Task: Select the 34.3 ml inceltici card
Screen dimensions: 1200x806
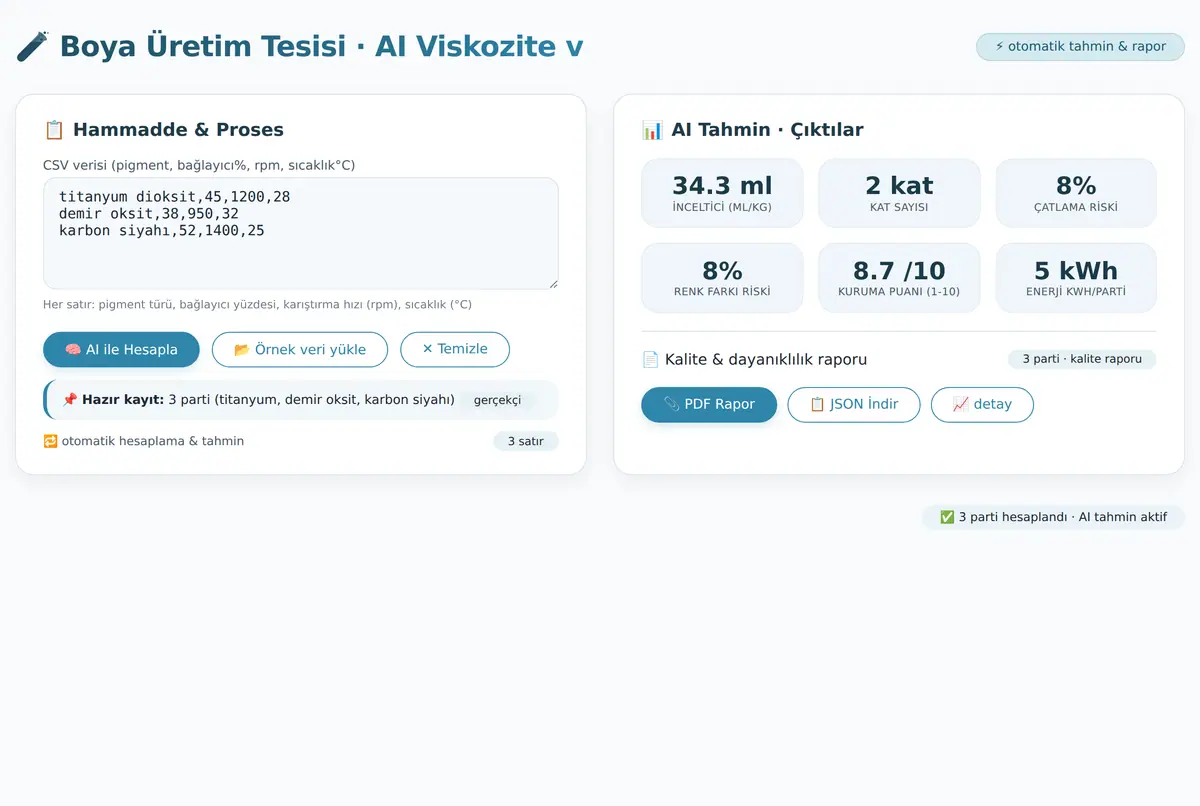Action: (722, 193)
